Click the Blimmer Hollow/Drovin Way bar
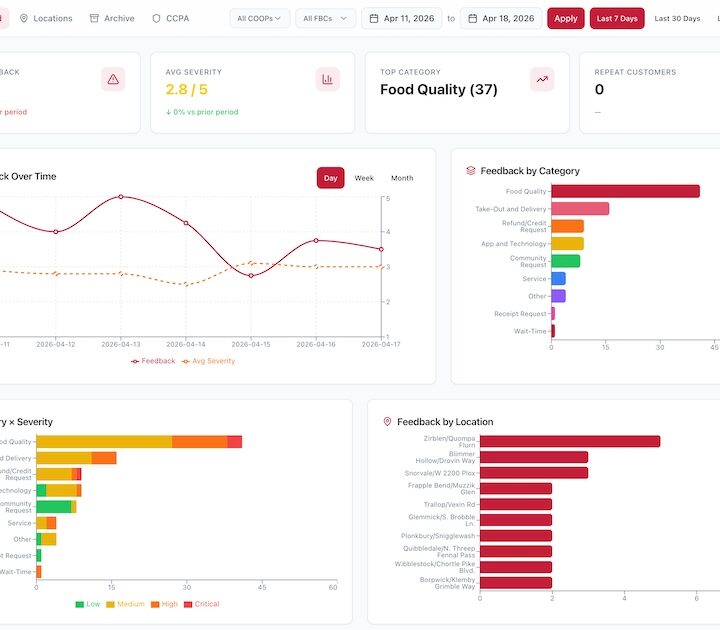720x630 pixels. [534, 457]
